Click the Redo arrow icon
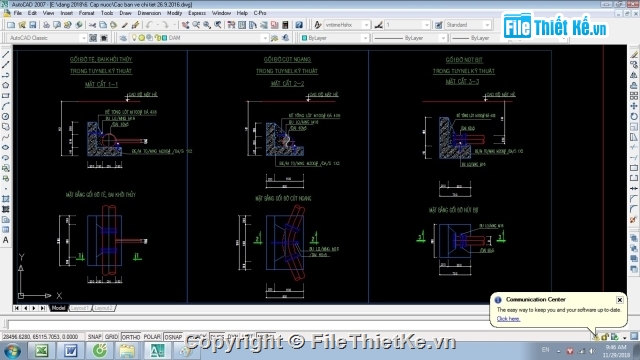640x360 pixels. pos(165,25)
